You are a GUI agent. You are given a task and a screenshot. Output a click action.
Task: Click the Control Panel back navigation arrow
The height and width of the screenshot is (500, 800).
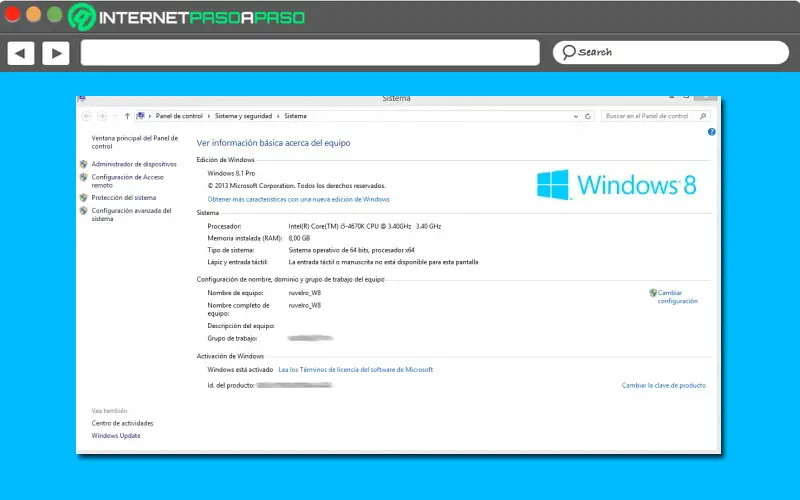click(87, 116)
